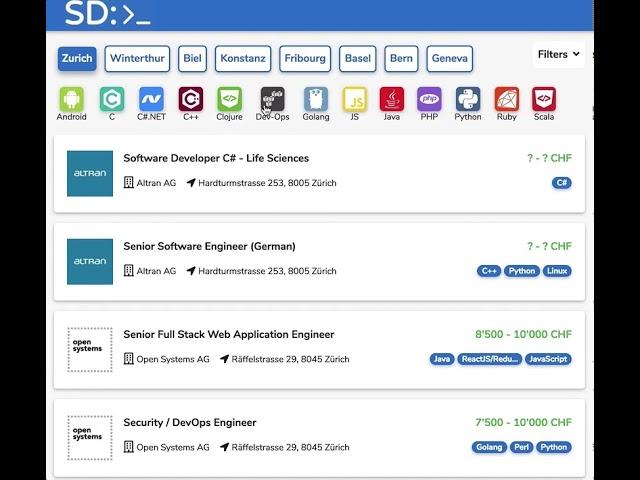Select the C language icon
The width and height of the screenshot is (640, 480).
pos(112,99)
